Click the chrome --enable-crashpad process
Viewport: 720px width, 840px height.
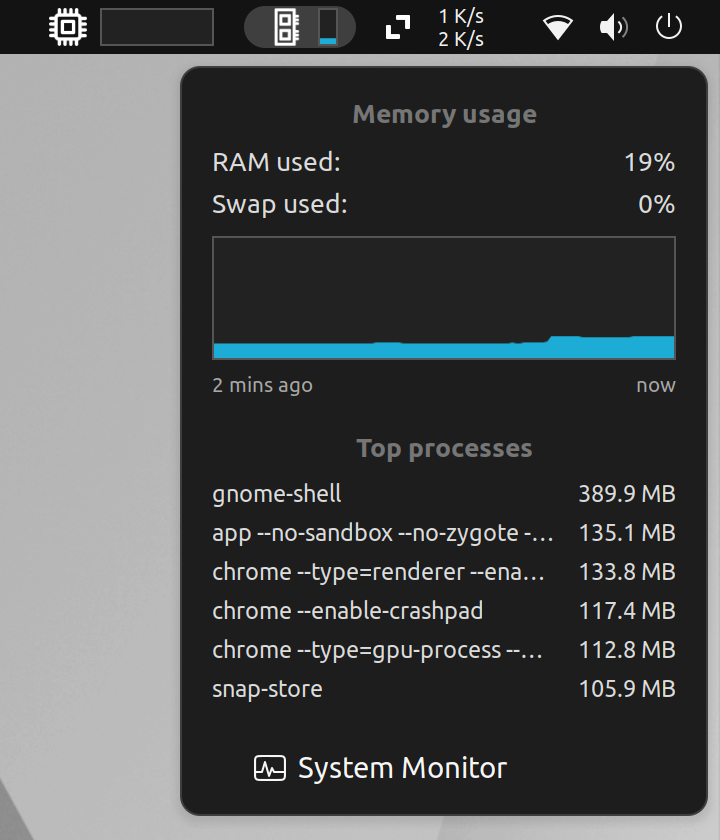(444, 611)
